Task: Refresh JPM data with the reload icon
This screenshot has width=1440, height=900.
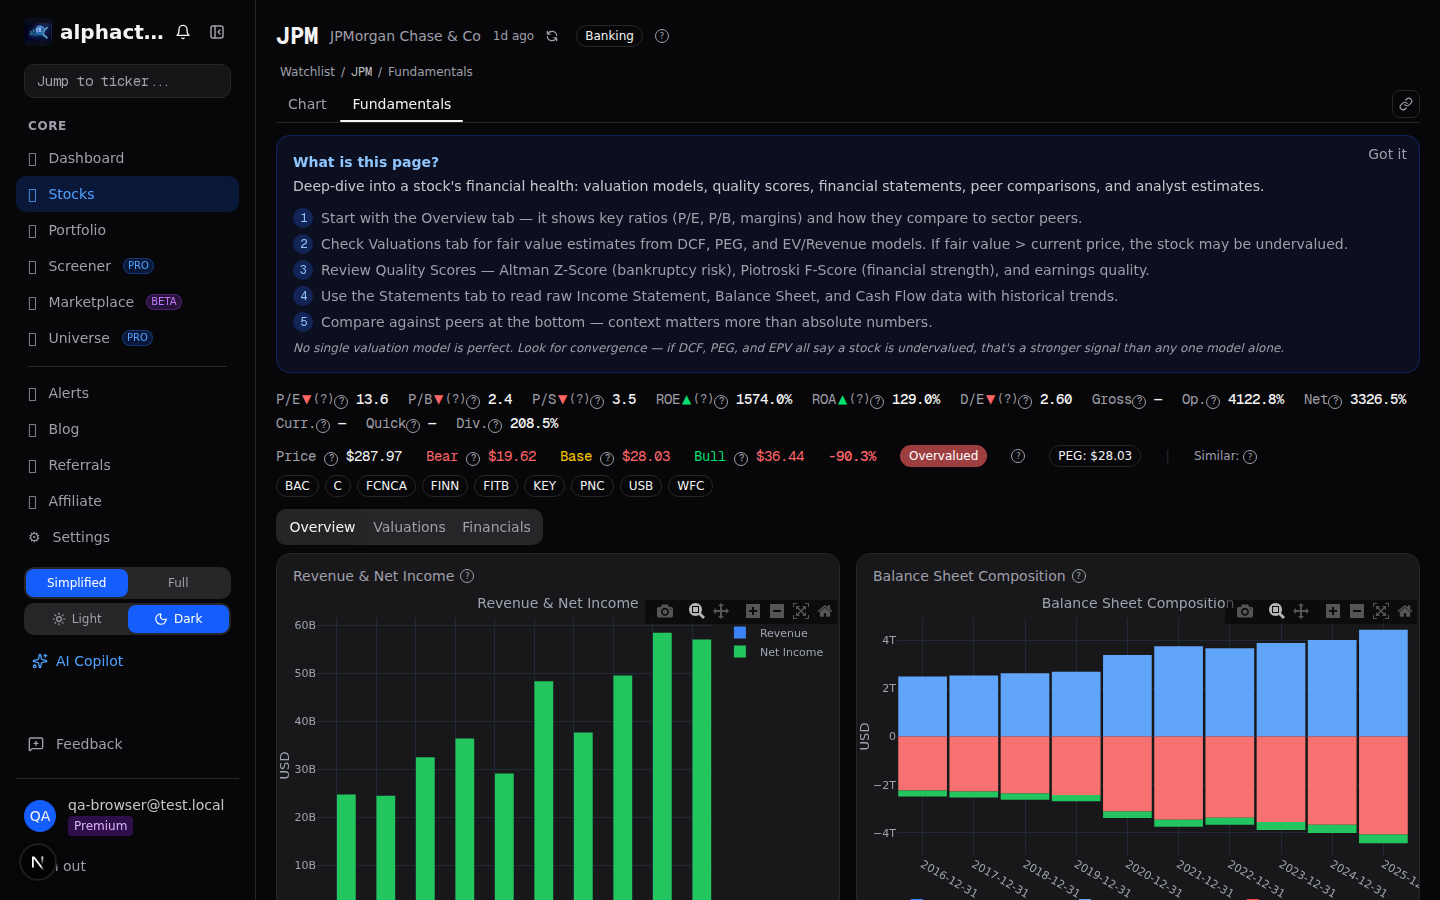Action: click(x=552, y=35)
